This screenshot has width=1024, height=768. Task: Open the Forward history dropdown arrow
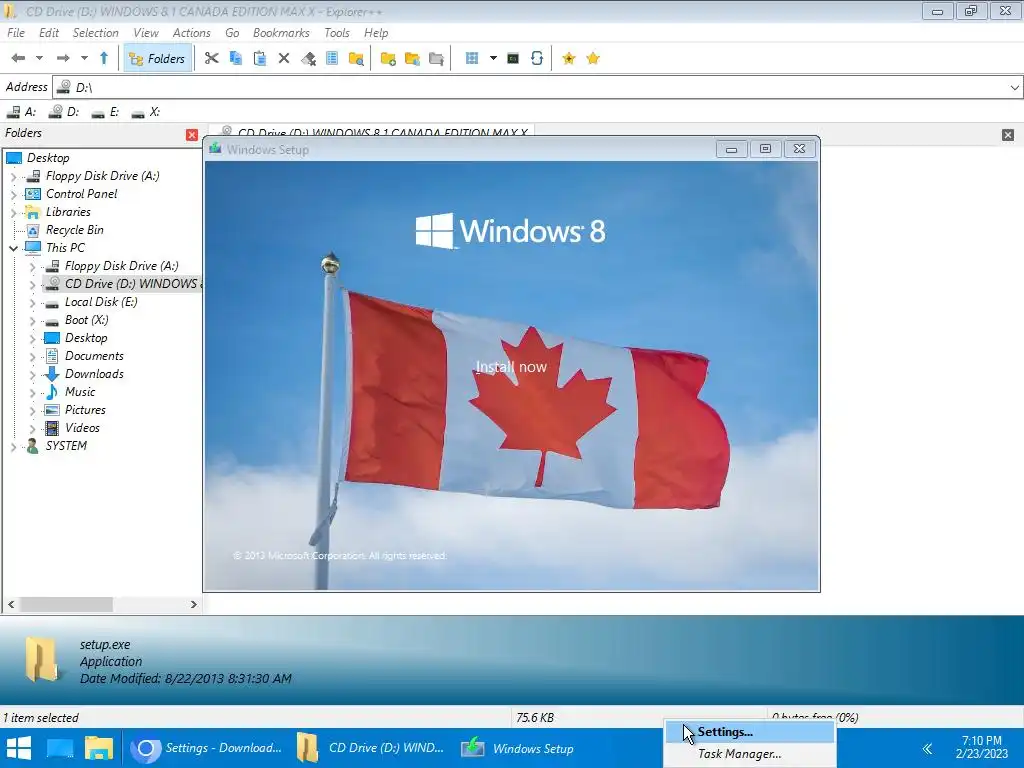click(x=84, y=58)
